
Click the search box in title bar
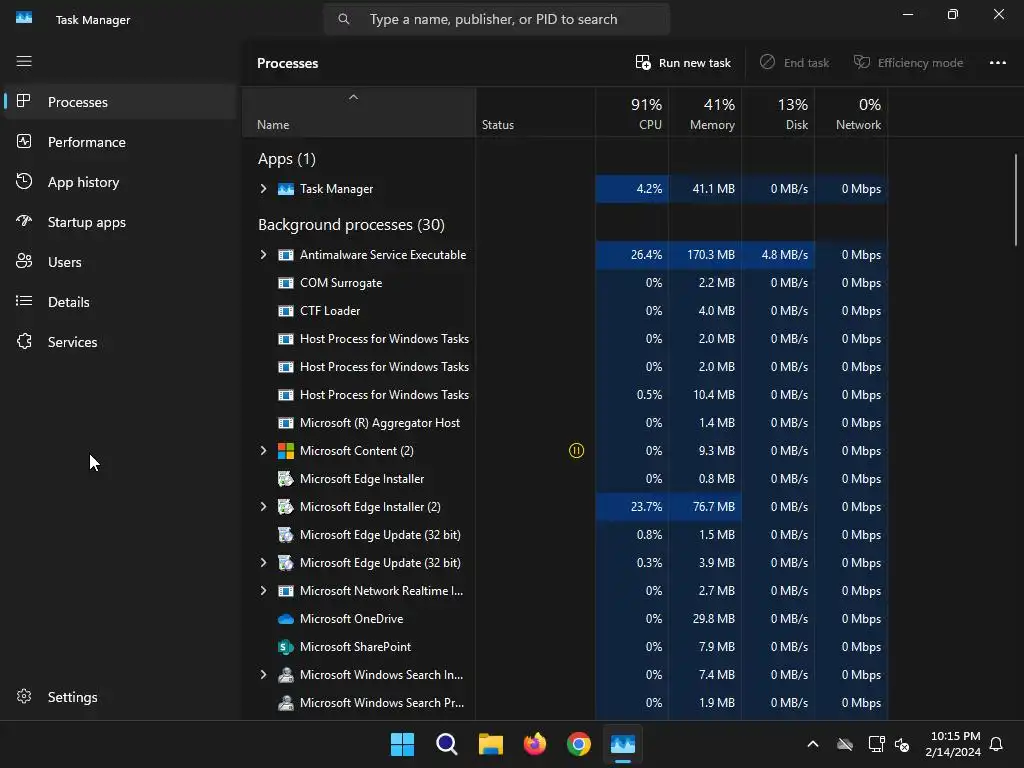pyautogui.click(x=496, y=19)
